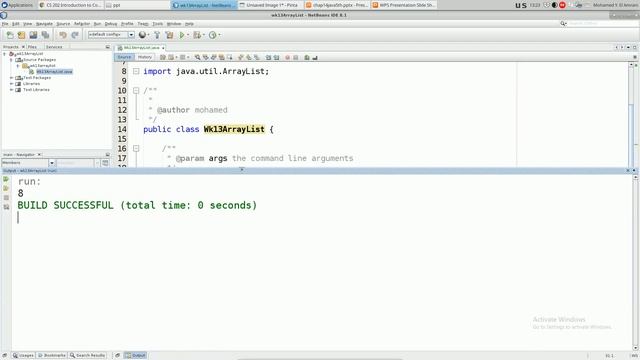Image resolution: width=640 pixels, height=360 pixels.
Task: Switch to the Files tab
Action: click(x=32, y=47)
